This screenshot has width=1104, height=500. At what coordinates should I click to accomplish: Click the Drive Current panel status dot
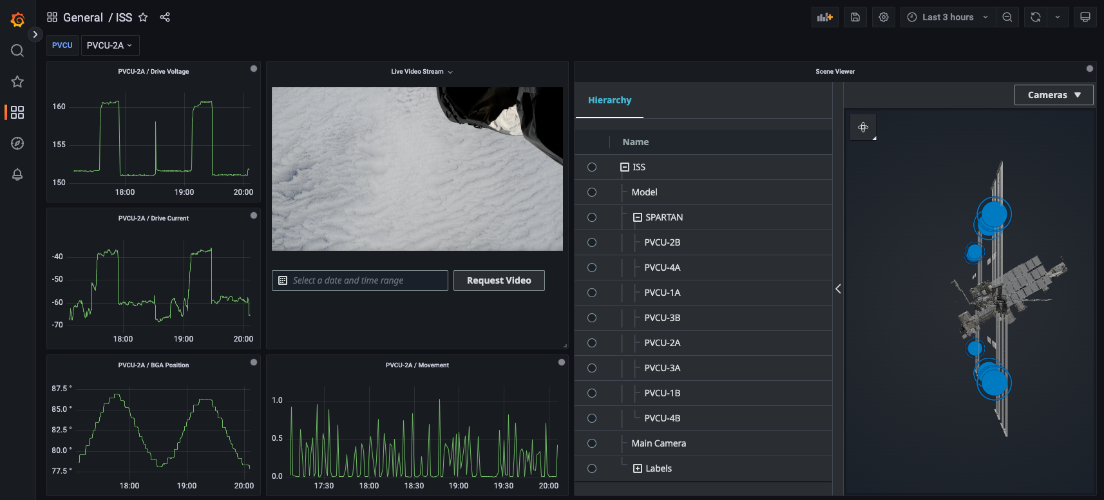(x=253, y=215)
